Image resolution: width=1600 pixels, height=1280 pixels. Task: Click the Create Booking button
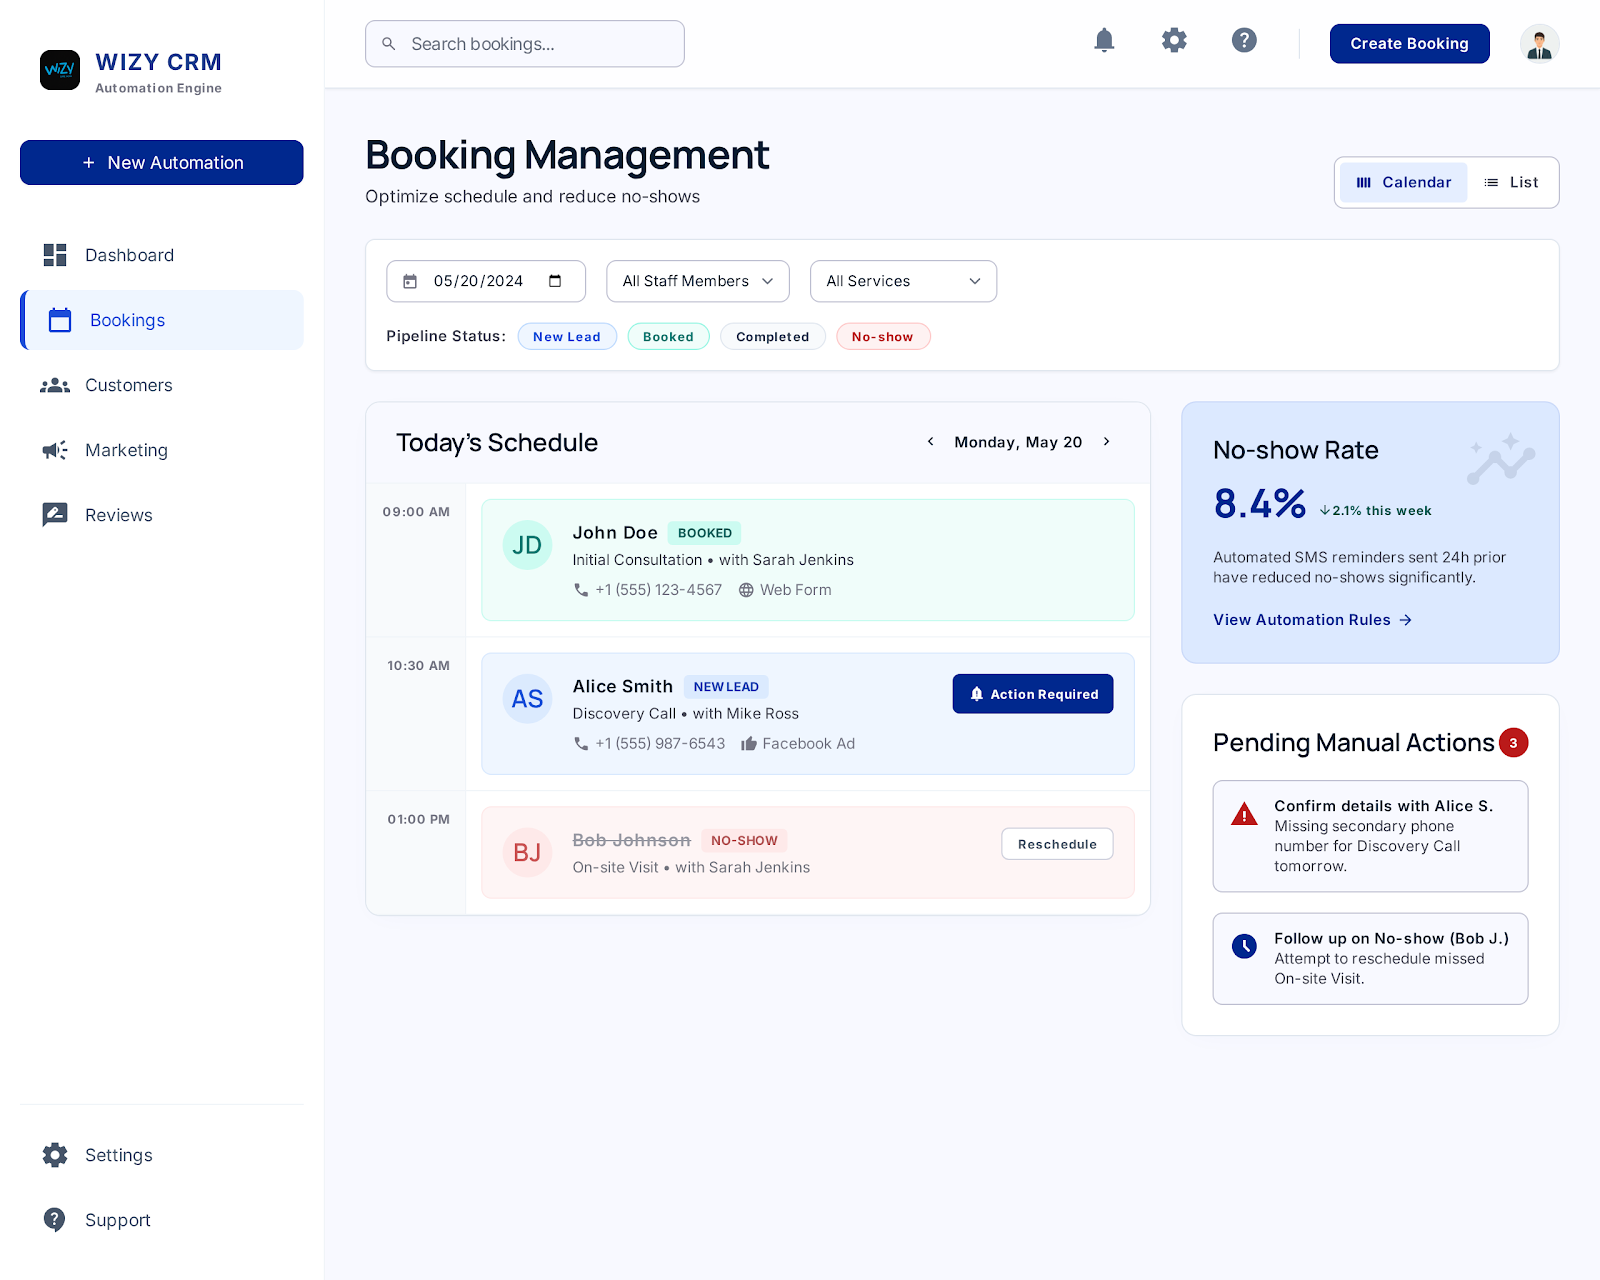[1409, 43]
